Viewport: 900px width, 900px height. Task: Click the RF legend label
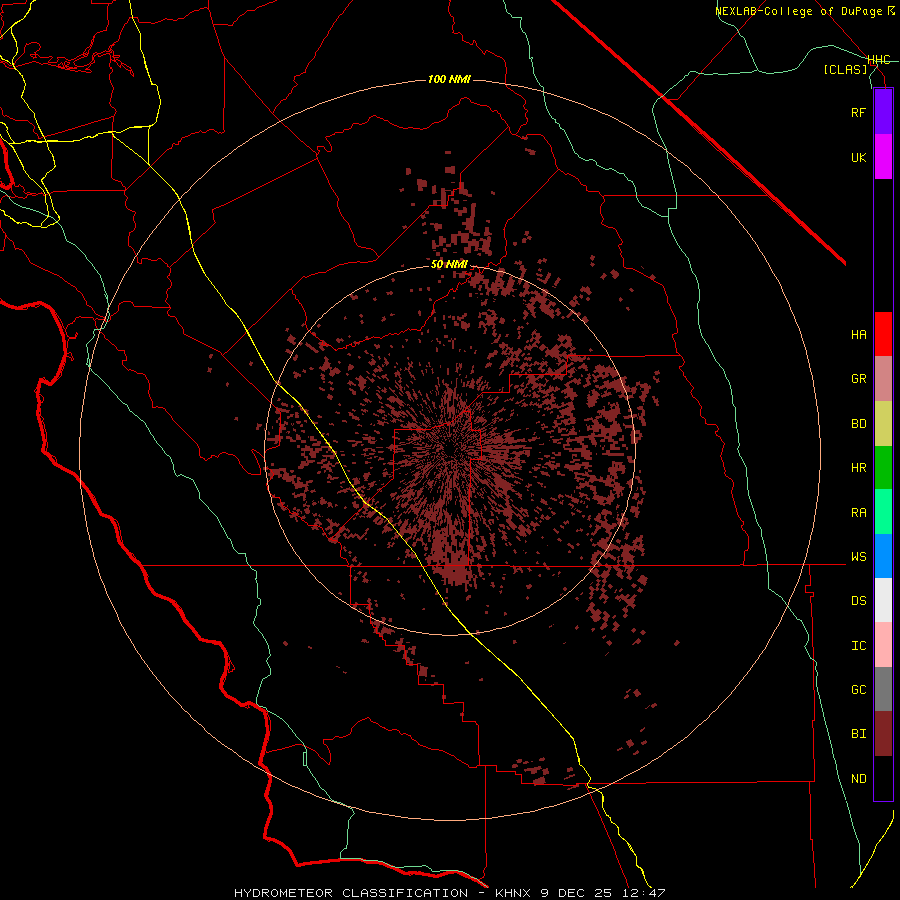click(x=858, y=112)
